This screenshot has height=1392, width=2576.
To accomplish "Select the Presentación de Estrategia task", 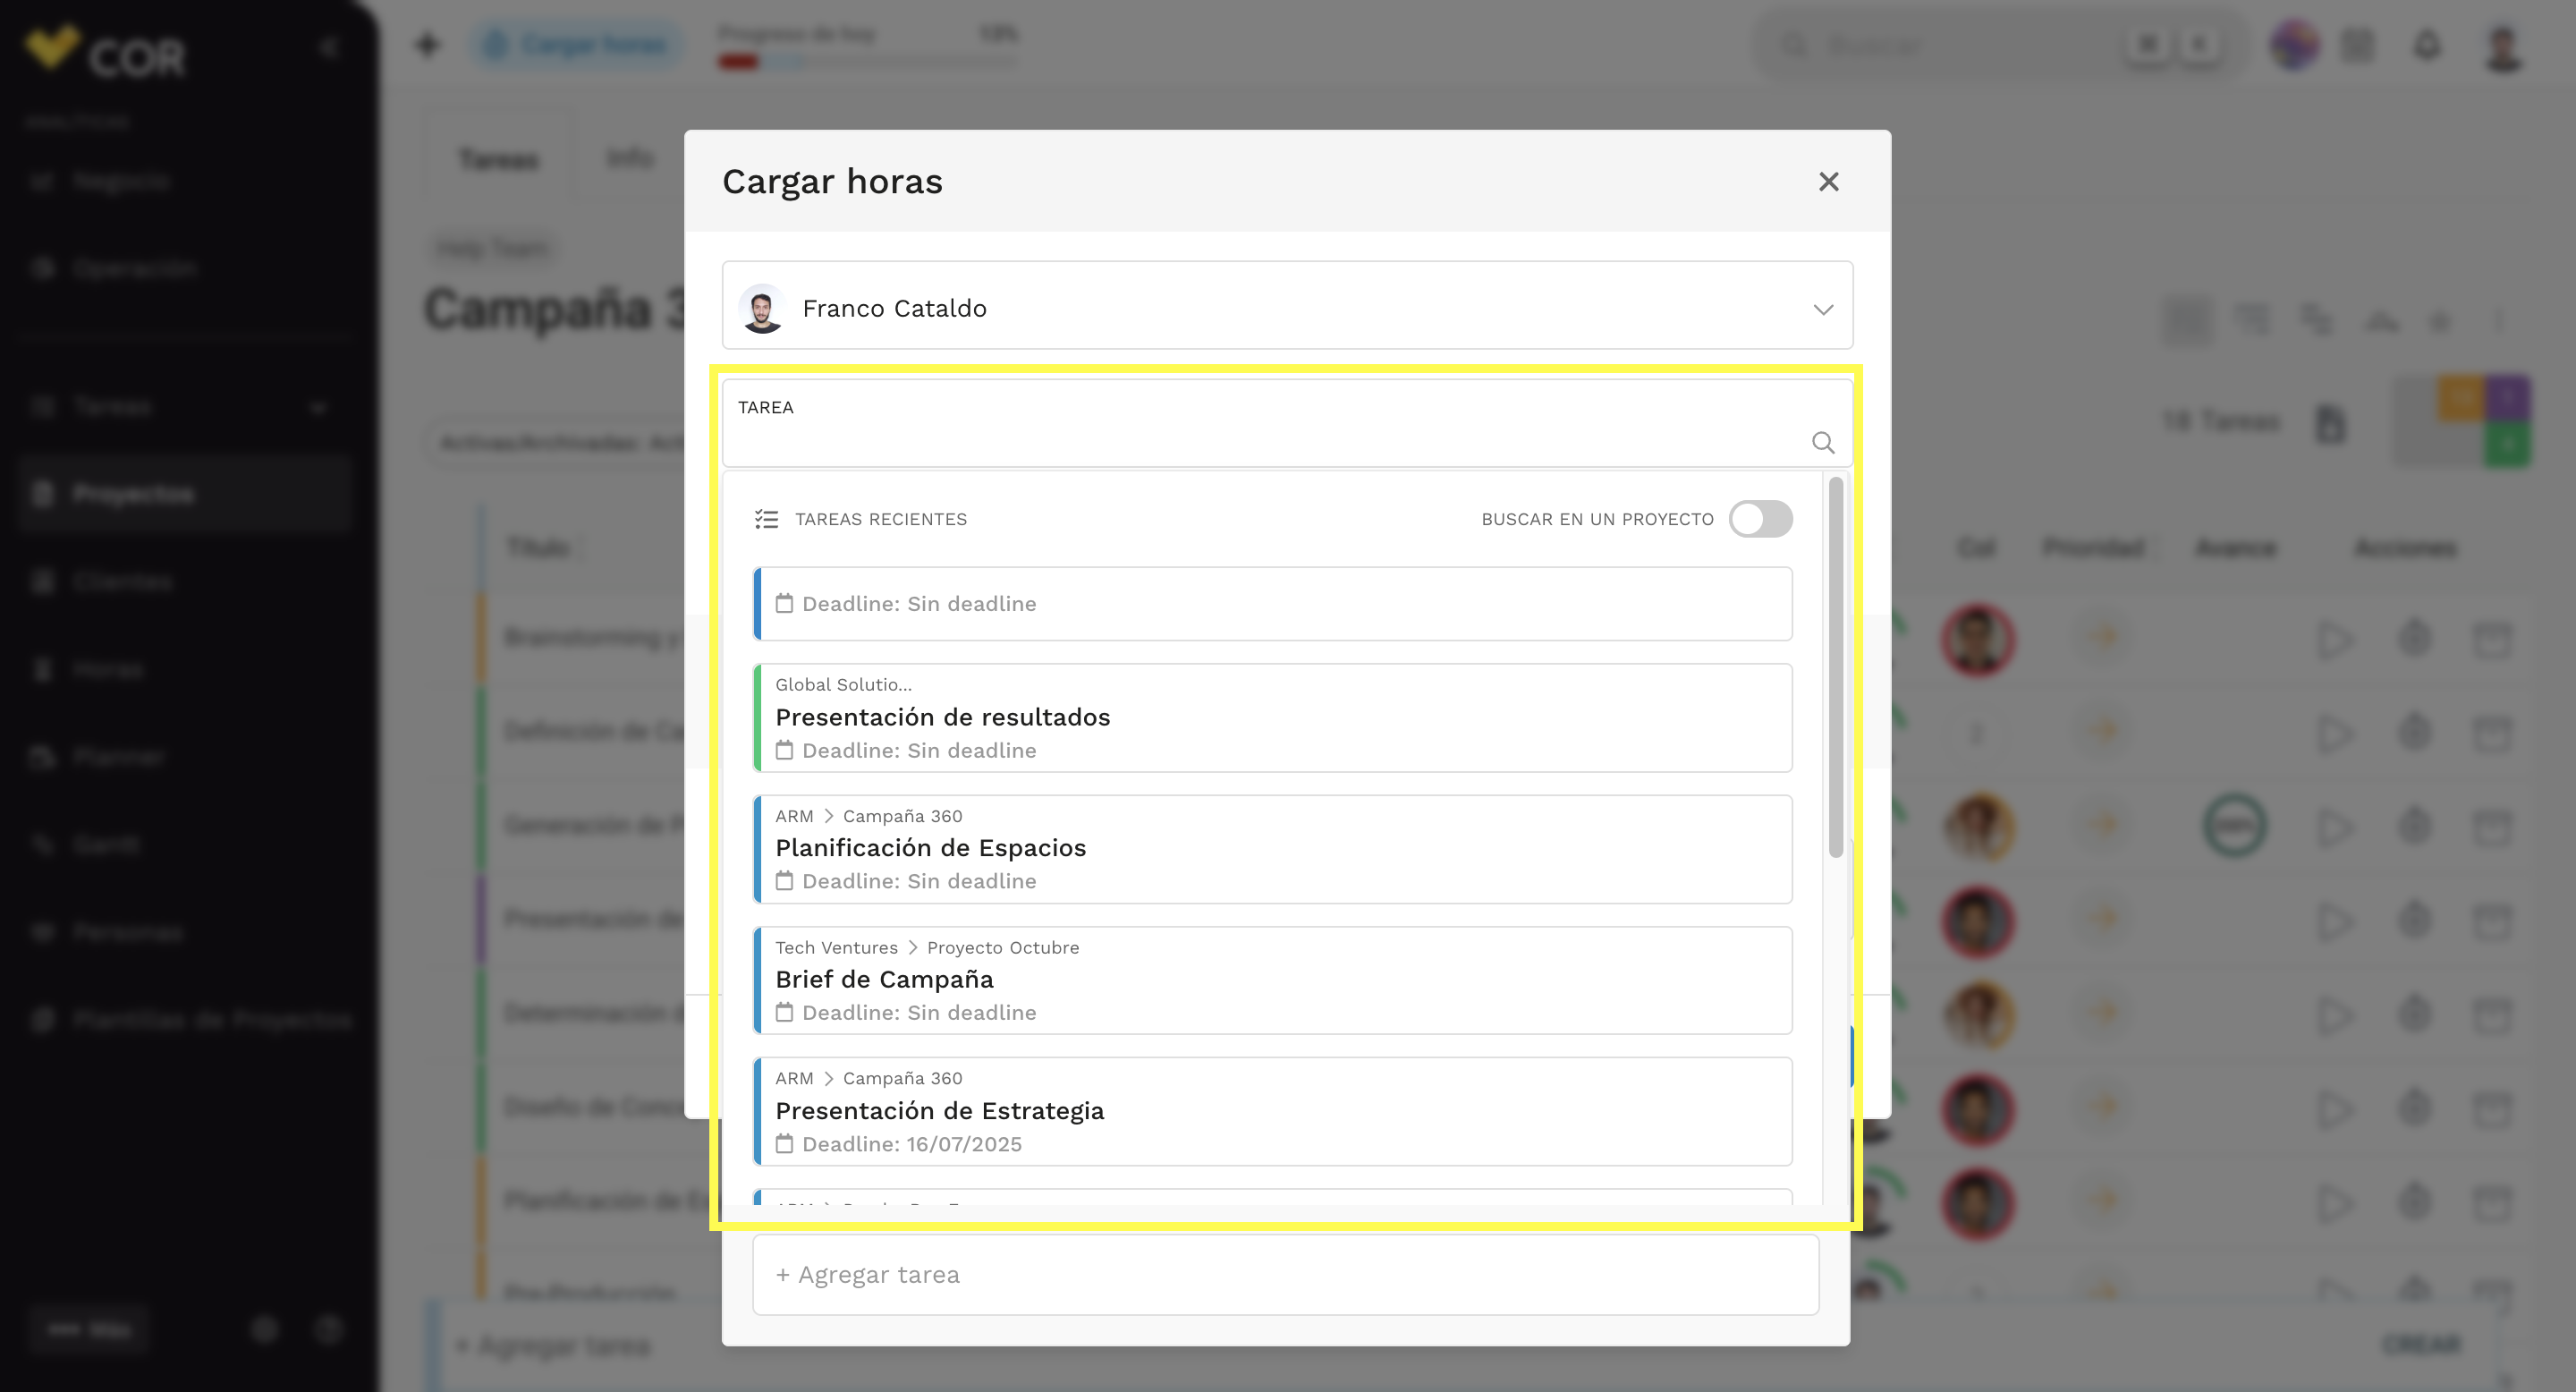I will click(1272, 1111).
